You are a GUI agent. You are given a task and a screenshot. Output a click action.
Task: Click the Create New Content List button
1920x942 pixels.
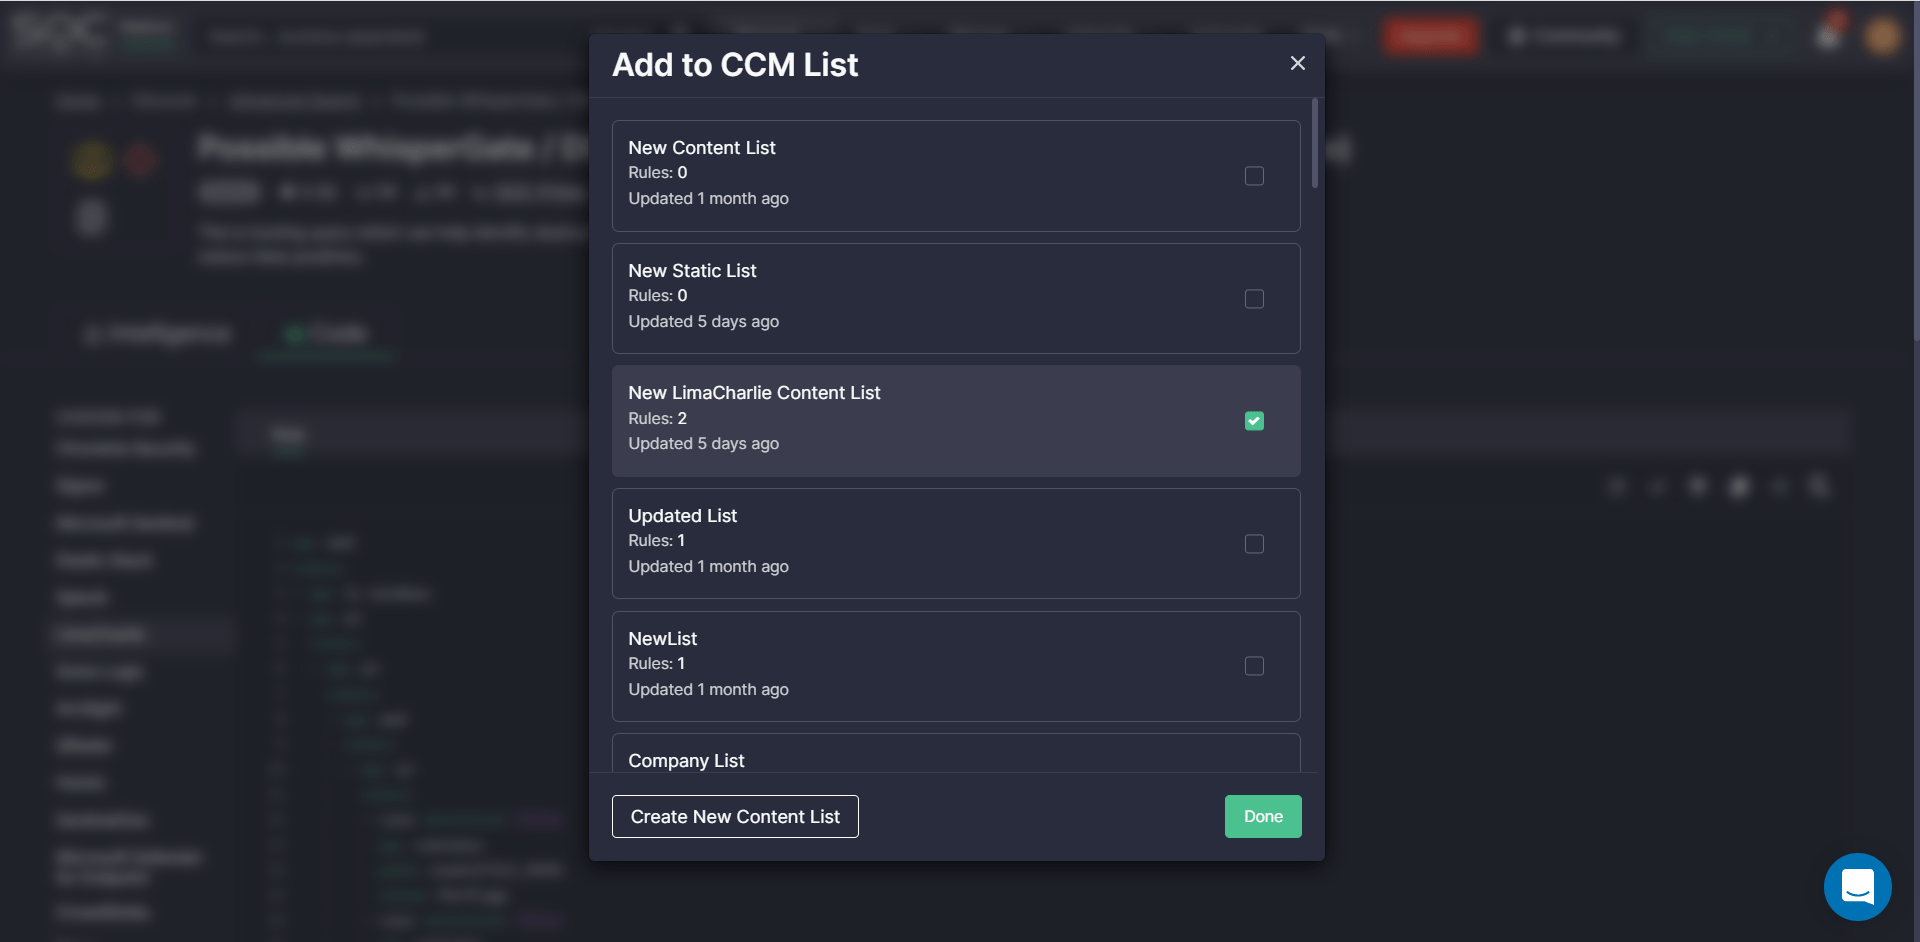735,817
